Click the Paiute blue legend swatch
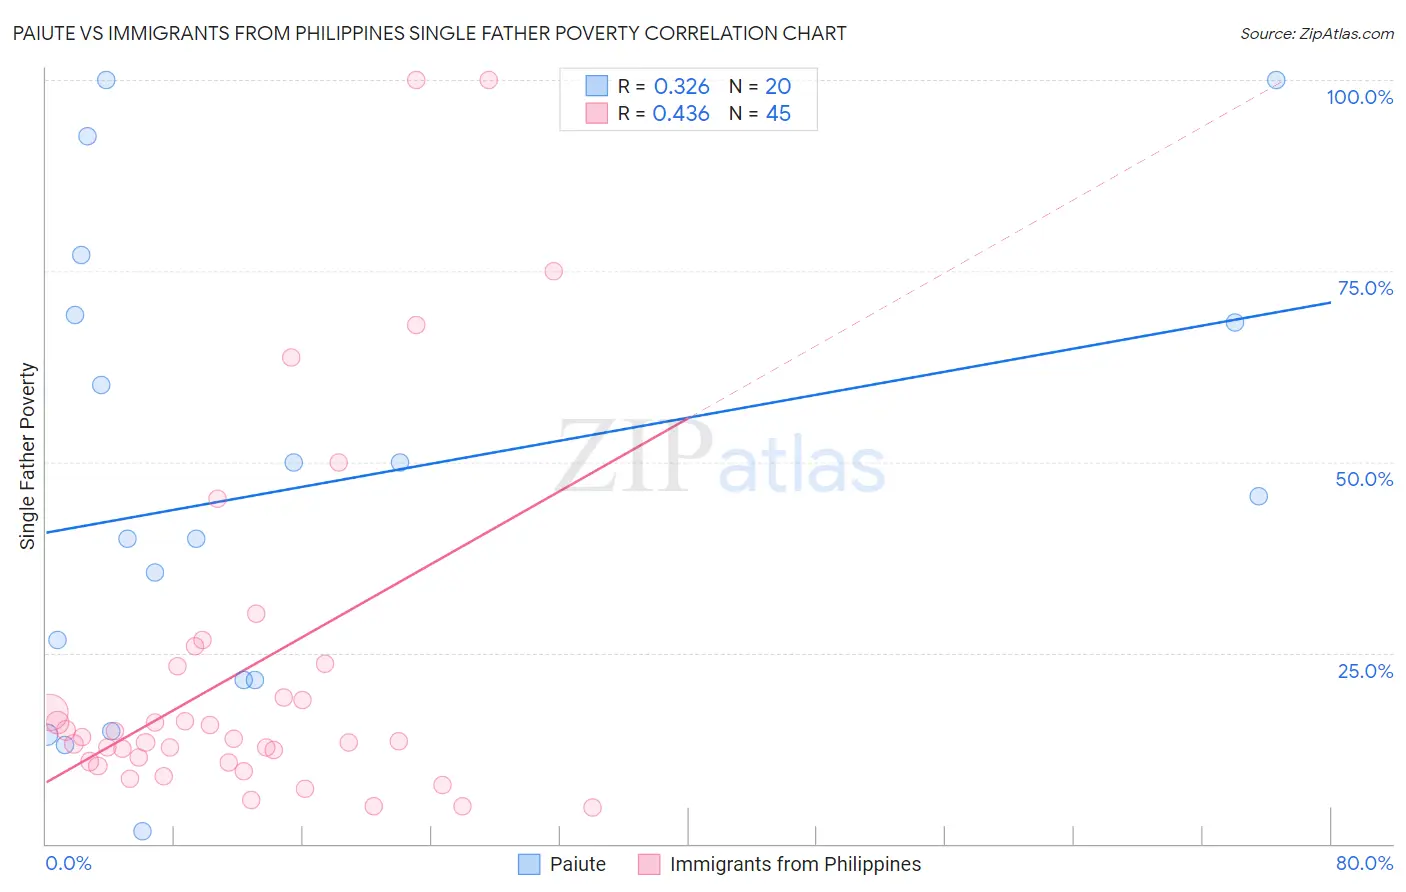Screen dimensions: 1406x892 click(529, 864)
